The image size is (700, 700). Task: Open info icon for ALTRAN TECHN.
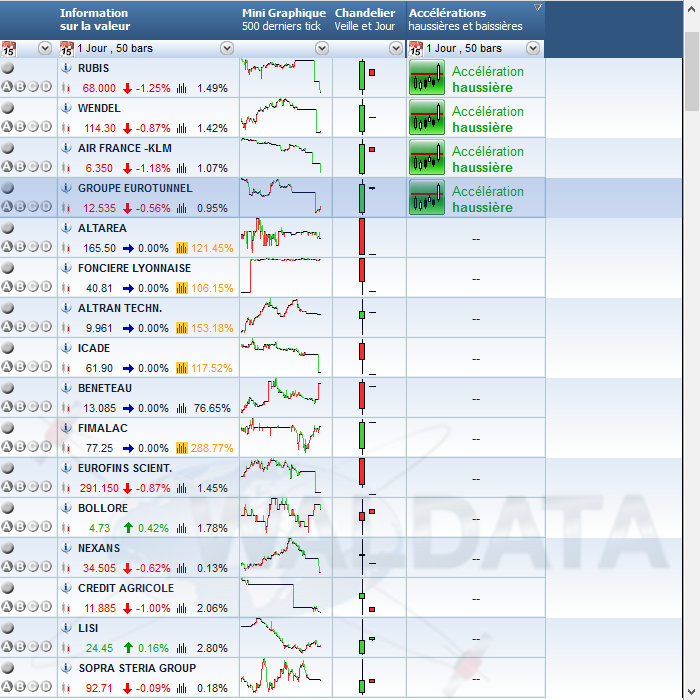click(67, 308)
